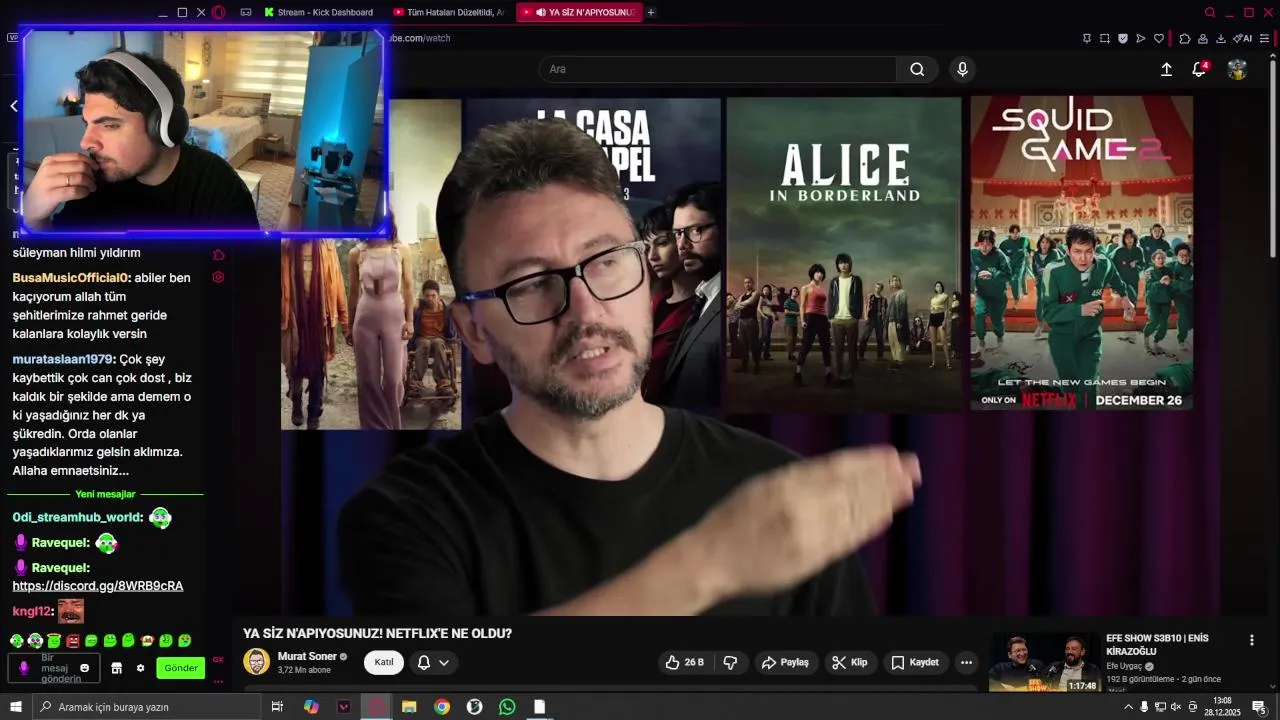Open the browser AI assistant icon

point(1242,38)
